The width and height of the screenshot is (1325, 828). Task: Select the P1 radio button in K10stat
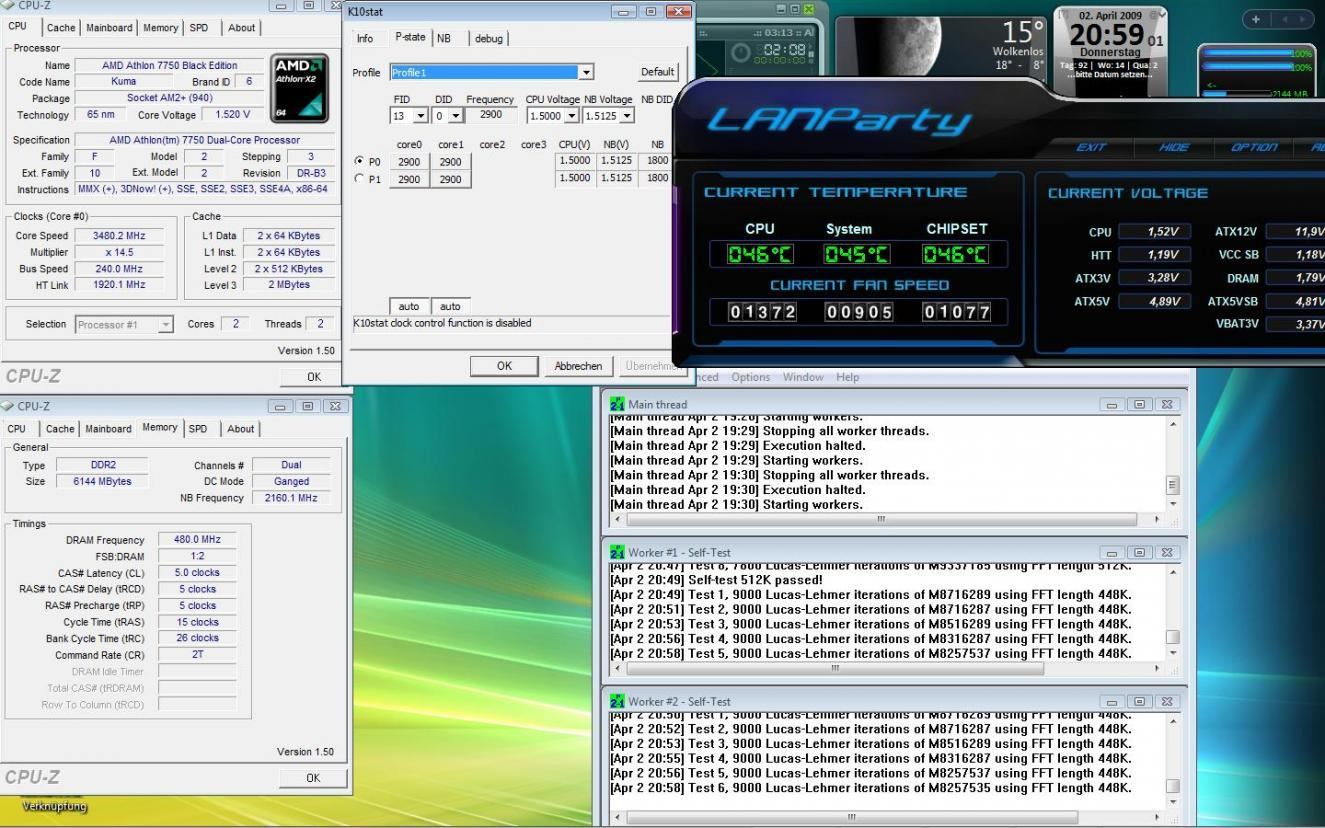click(359, 179)
